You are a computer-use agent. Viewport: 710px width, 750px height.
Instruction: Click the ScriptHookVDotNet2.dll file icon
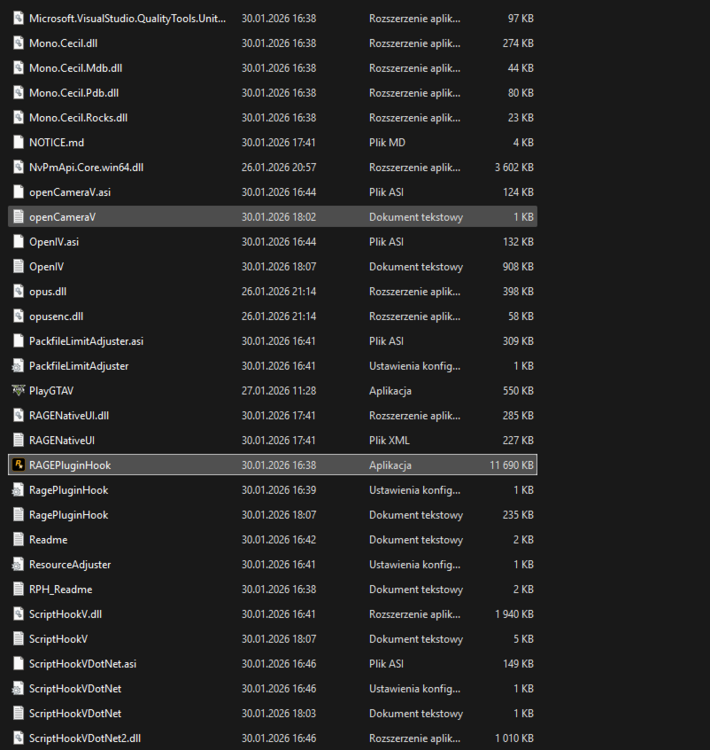coord(18,738)
